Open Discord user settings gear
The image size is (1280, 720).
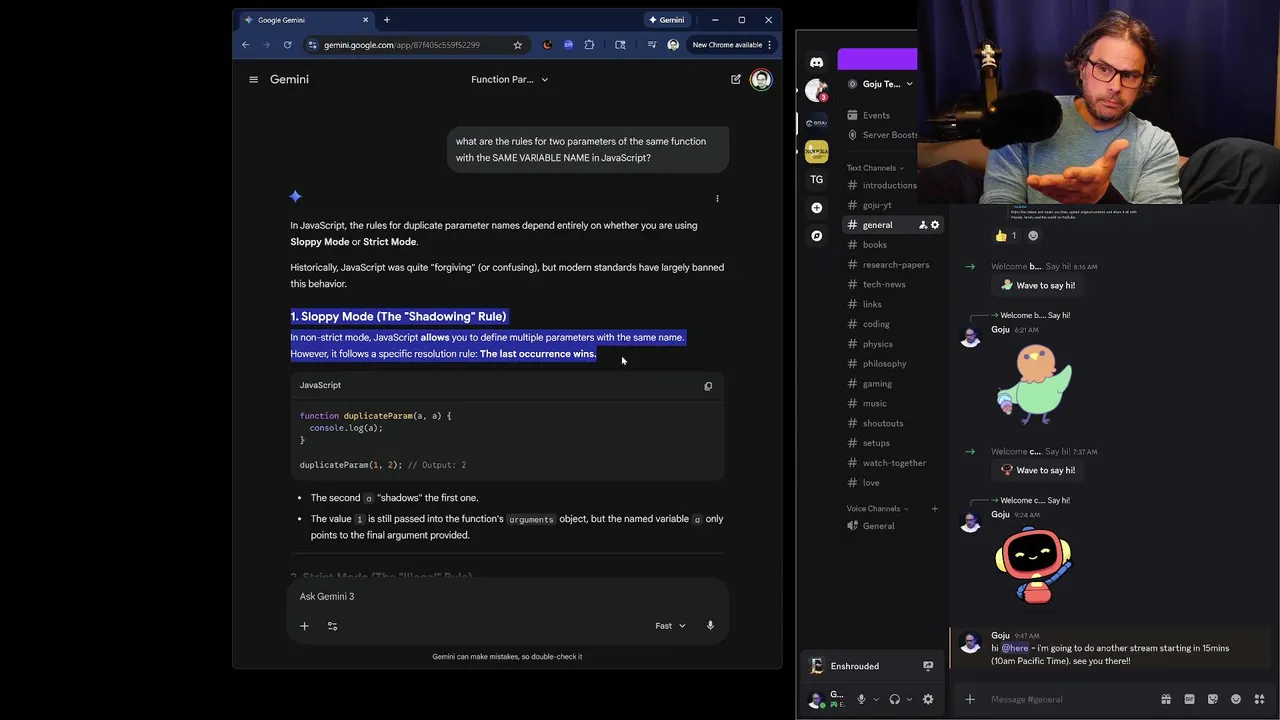928,699
